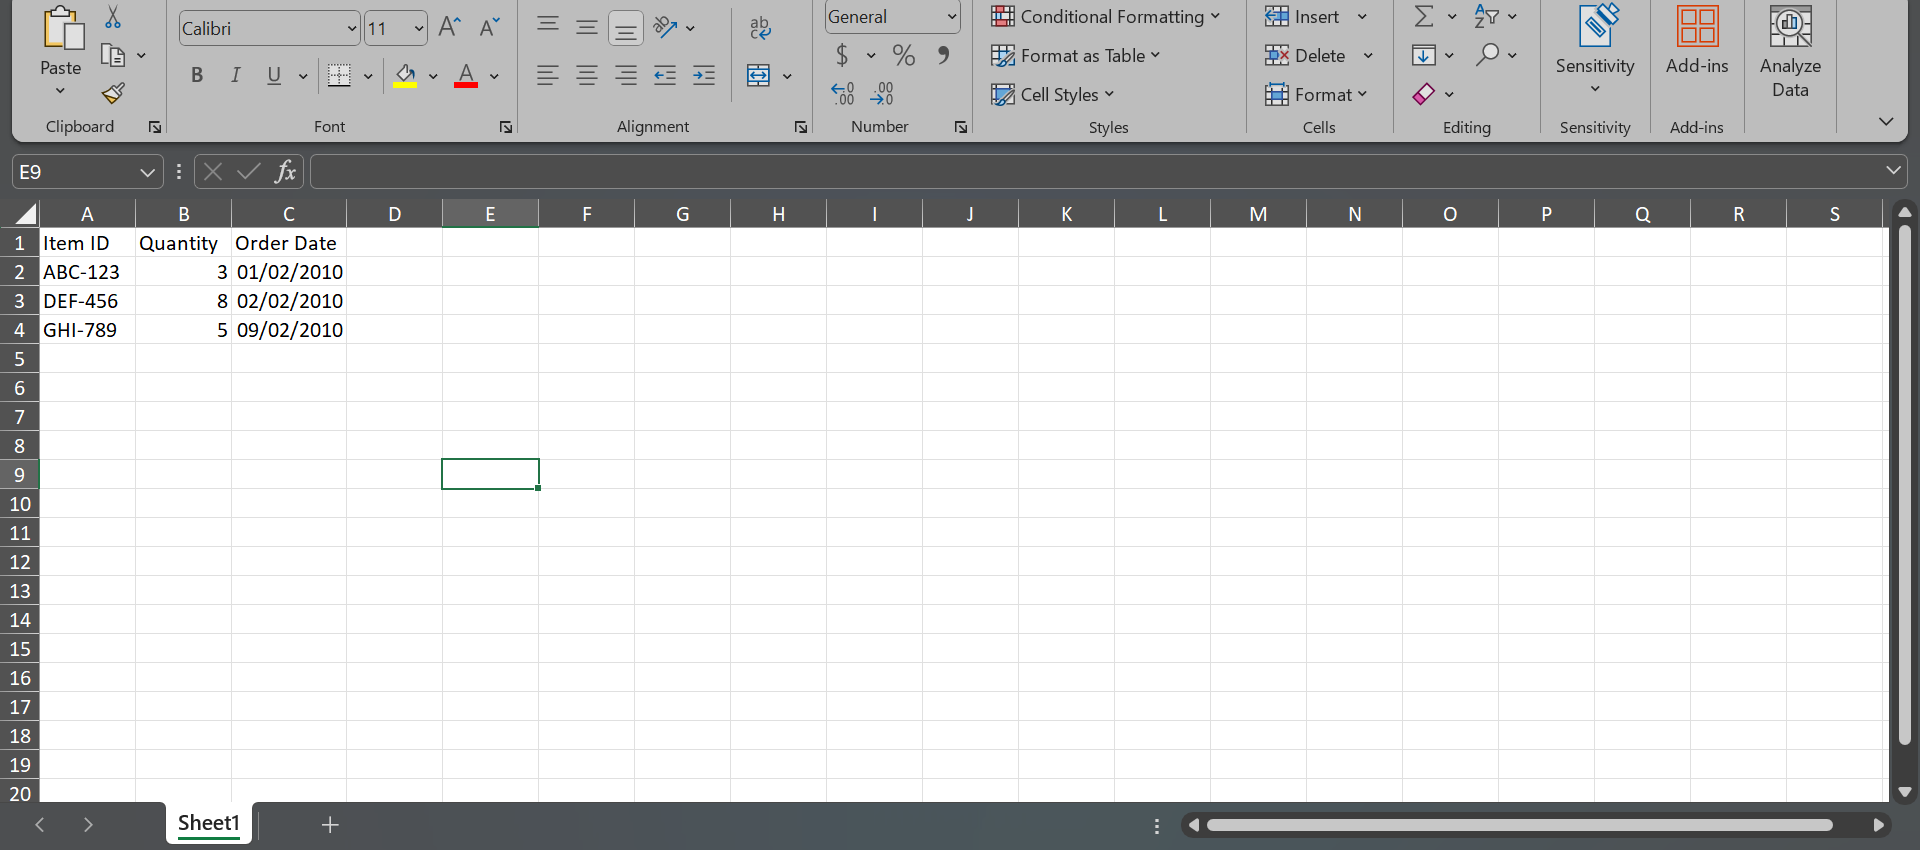Apply the Borders icon

click(340, 76)
